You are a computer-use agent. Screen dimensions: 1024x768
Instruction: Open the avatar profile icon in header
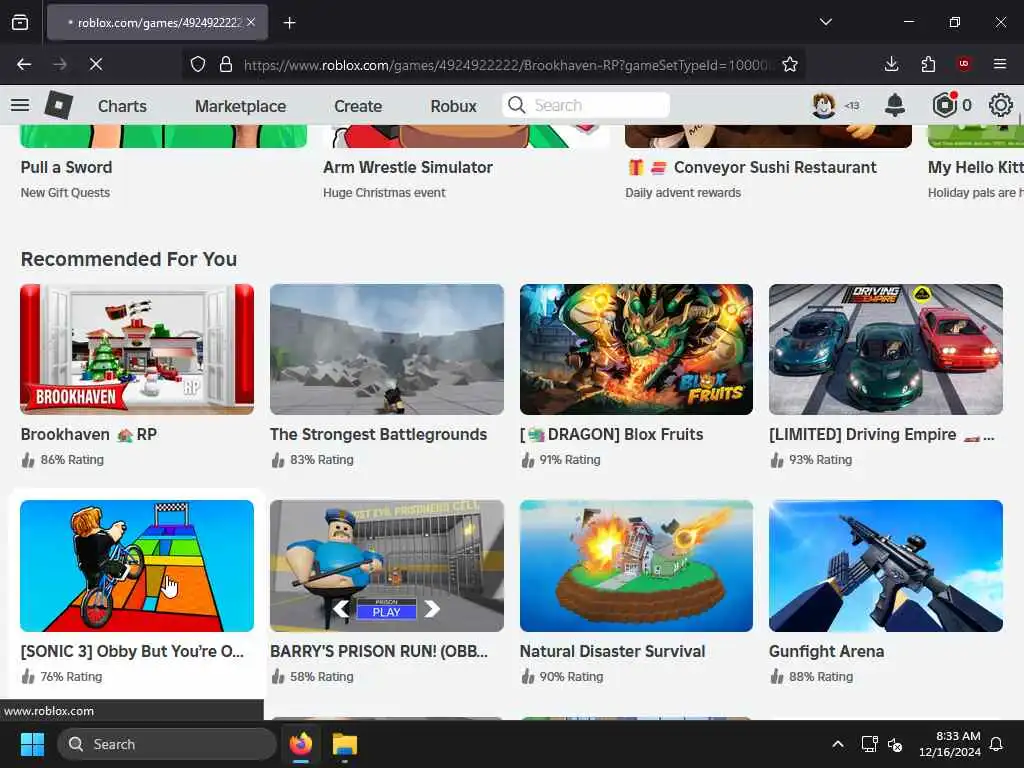click(x=824, y=105)
